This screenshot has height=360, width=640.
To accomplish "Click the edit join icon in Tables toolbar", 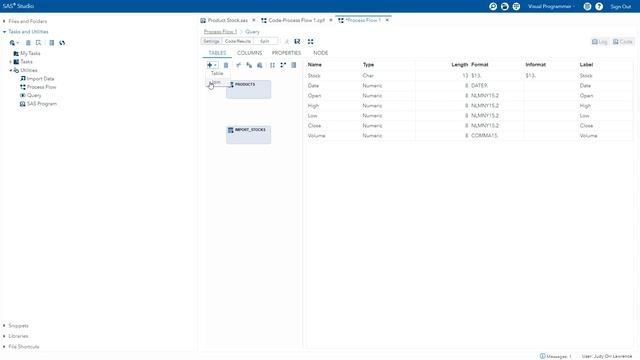I will click(238, 65).
